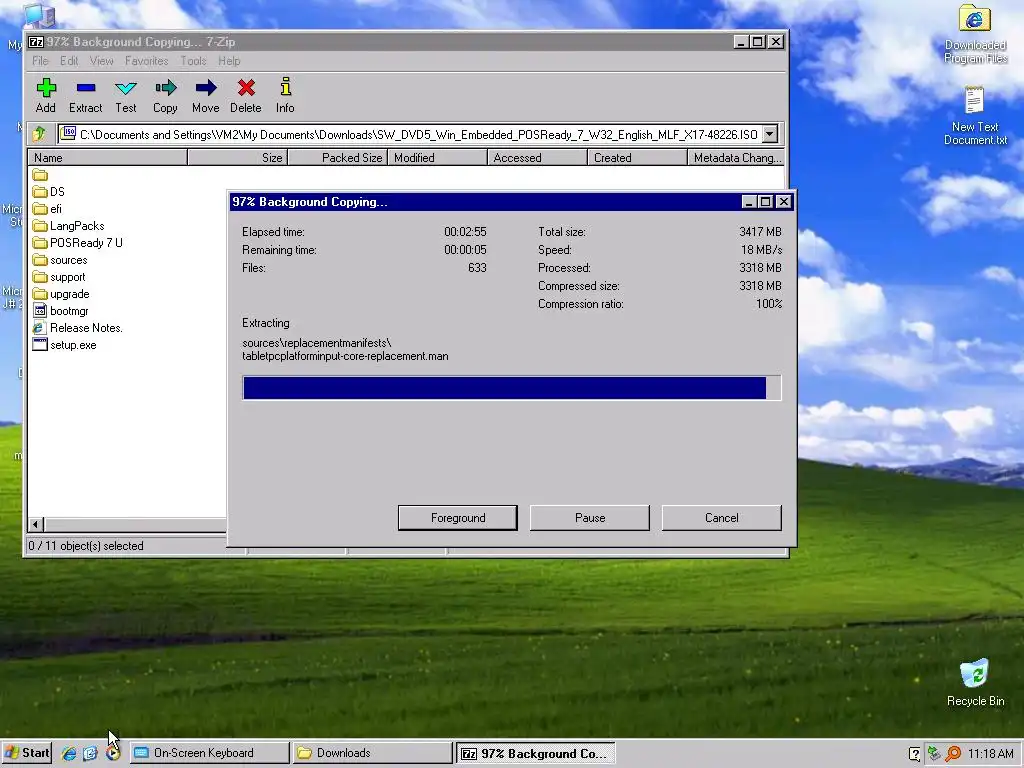The image size is (1024, 768).
Task: Select New Text Document.txt on the desktop
Action: coord(975,116)
